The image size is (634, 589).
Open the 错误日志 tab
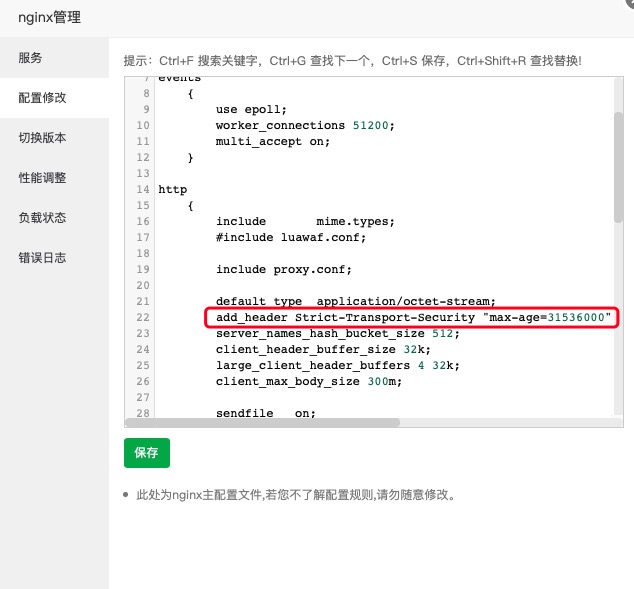[54, 258]
